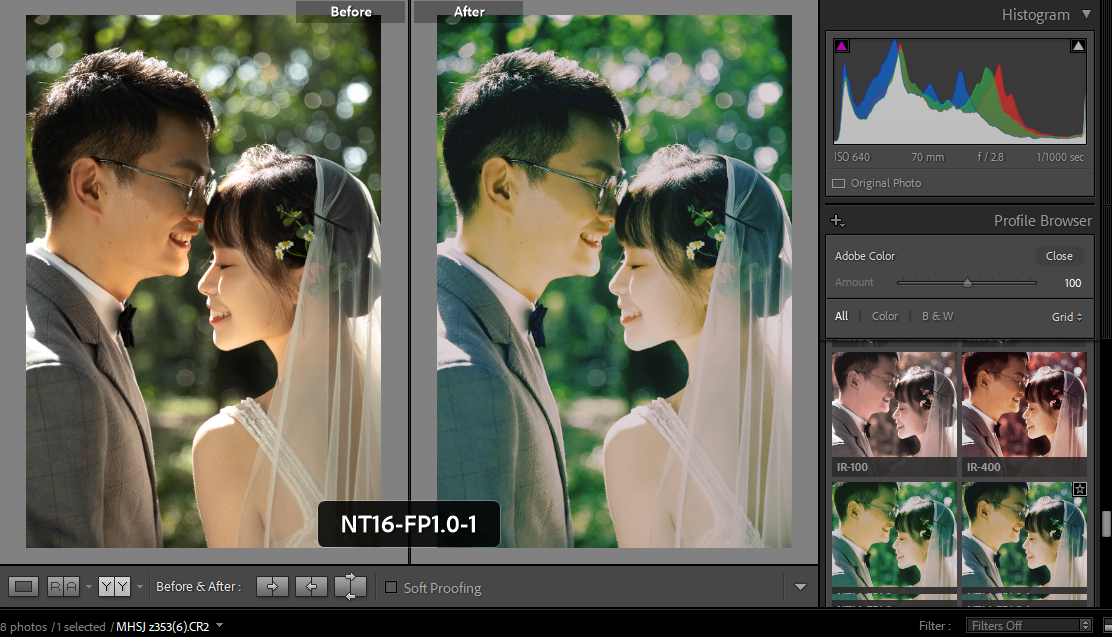Click the Loupe view icon in toolbar
This screenshot has height=637, width=1112.
25,587
